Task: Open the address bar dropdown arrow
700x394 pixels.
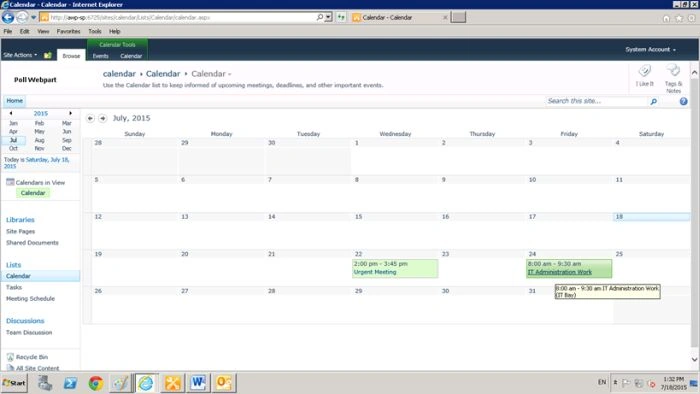Action: (329, 17)
